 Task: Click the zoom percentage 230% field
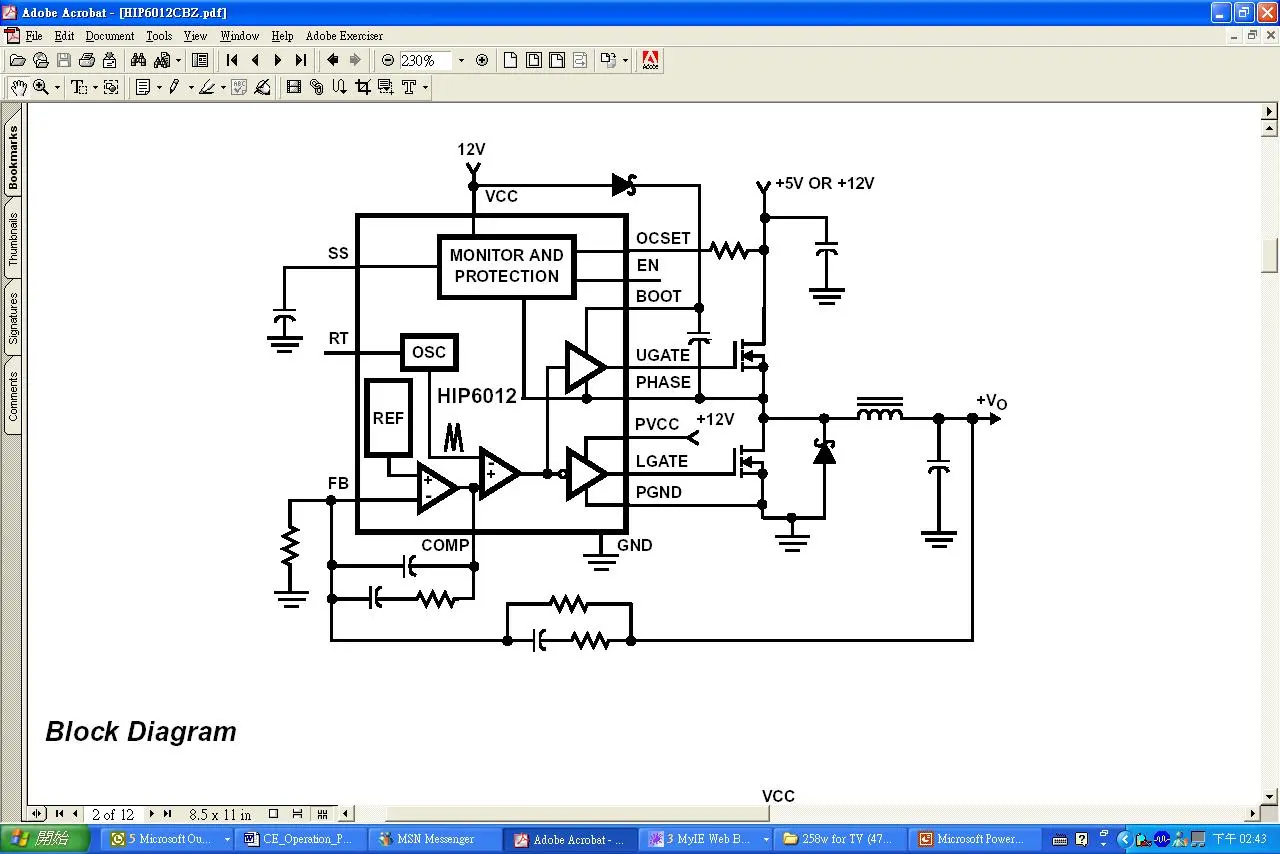pyautogui.click(x=424, y=60)
